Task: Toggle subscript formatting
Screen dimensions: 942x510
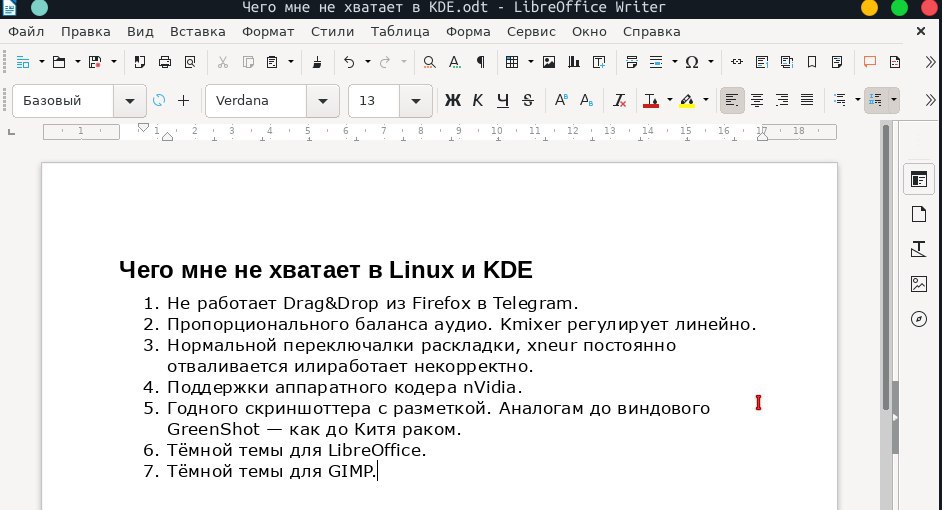Action: (x=586, y=100)
